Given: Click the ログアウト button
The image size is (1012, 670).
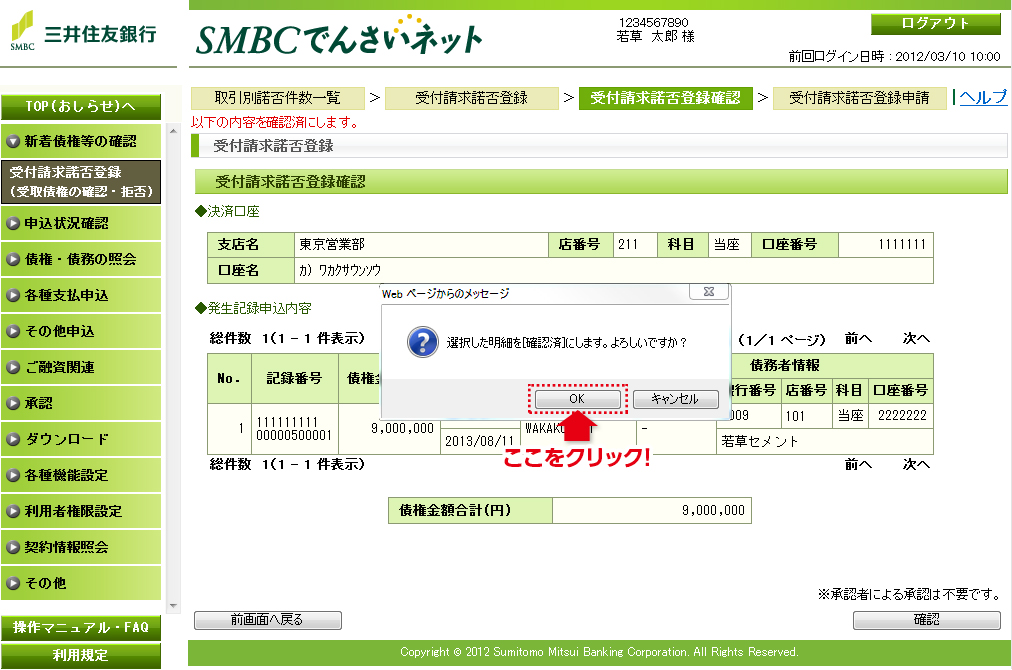Looking at the screenshot, I should tap(935, 24).
